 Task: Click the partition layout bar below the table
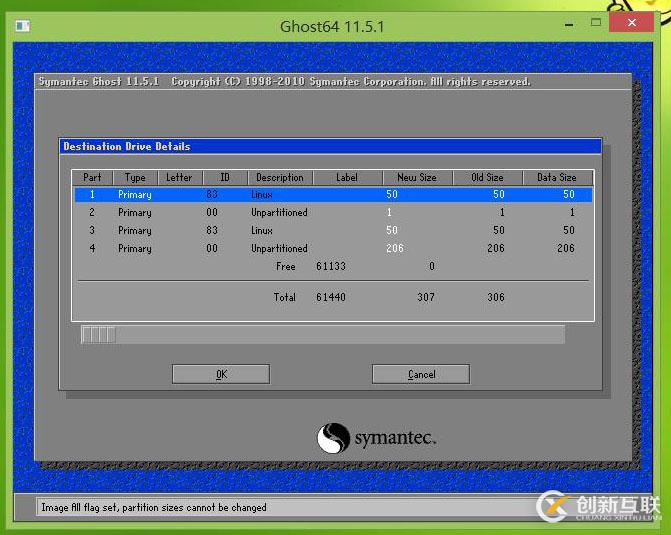tap(323, 334)
